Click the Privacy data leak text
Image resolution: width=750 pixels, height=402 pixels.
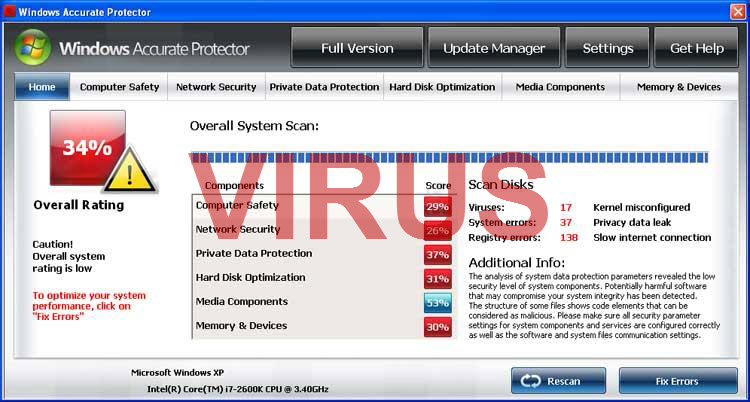(x=632, y=223)
